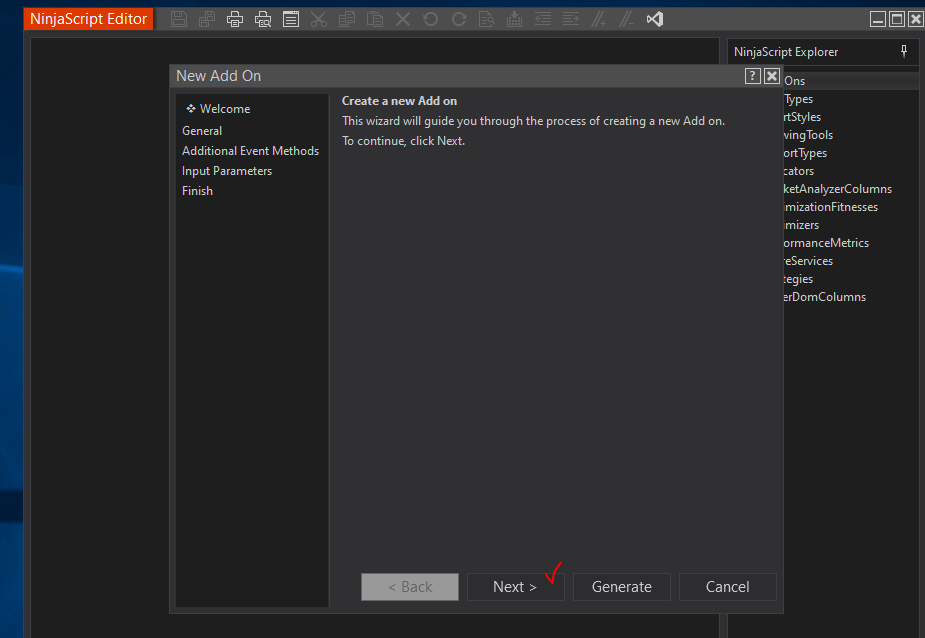
Task: Click the Uncomment Selection icon
Action: [626, 19]
